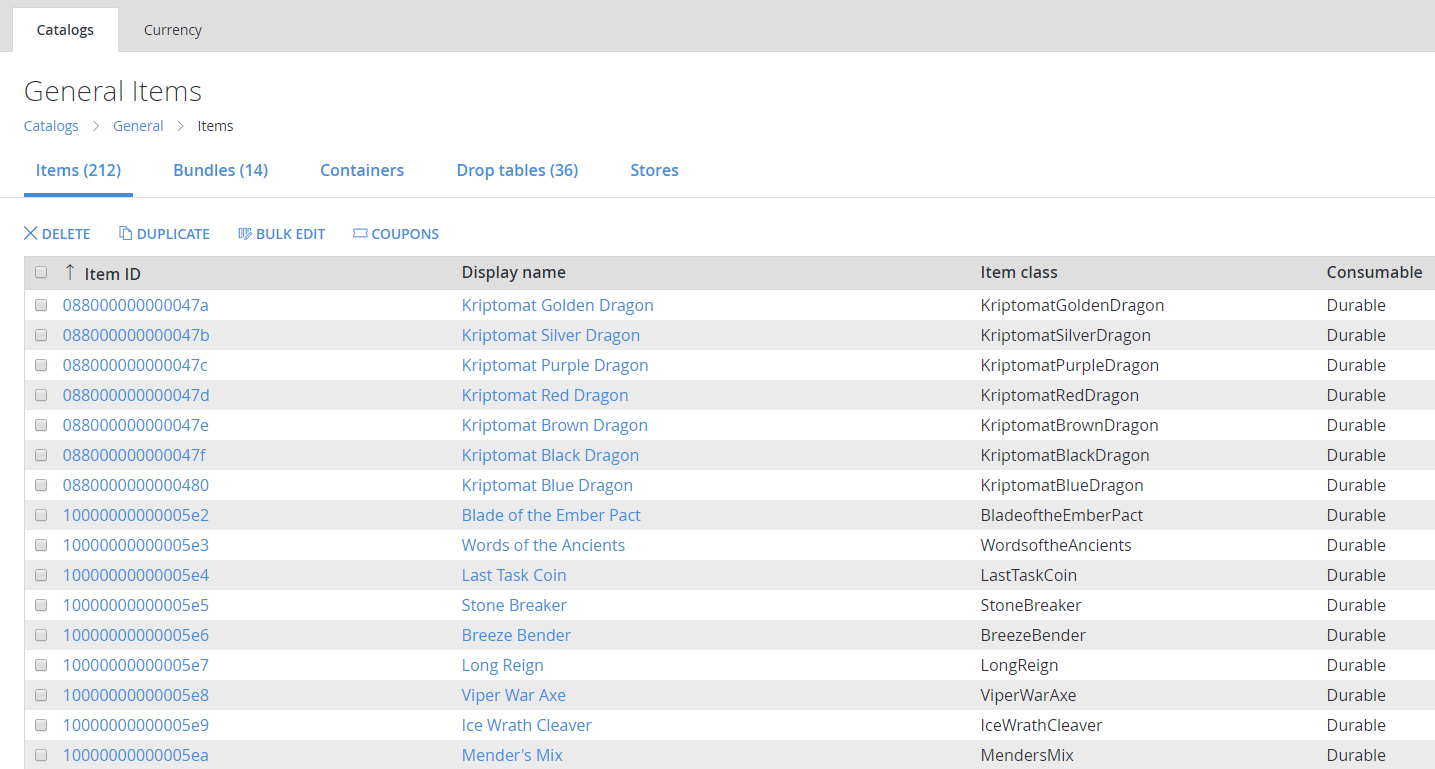This screenshot has width=1435, height=769.
Task: Click the Item ID sort arrow
Action: click(x=70, y=273)
